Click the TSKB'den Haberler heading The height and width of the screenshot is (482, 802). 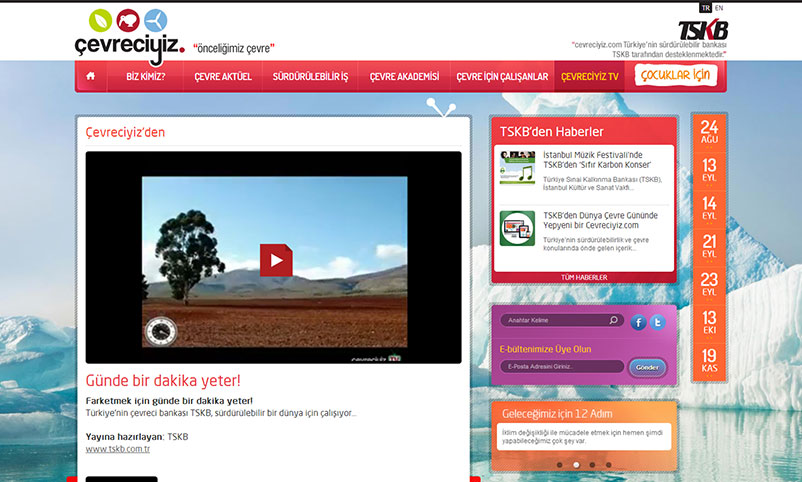click(x=551, y=132)
